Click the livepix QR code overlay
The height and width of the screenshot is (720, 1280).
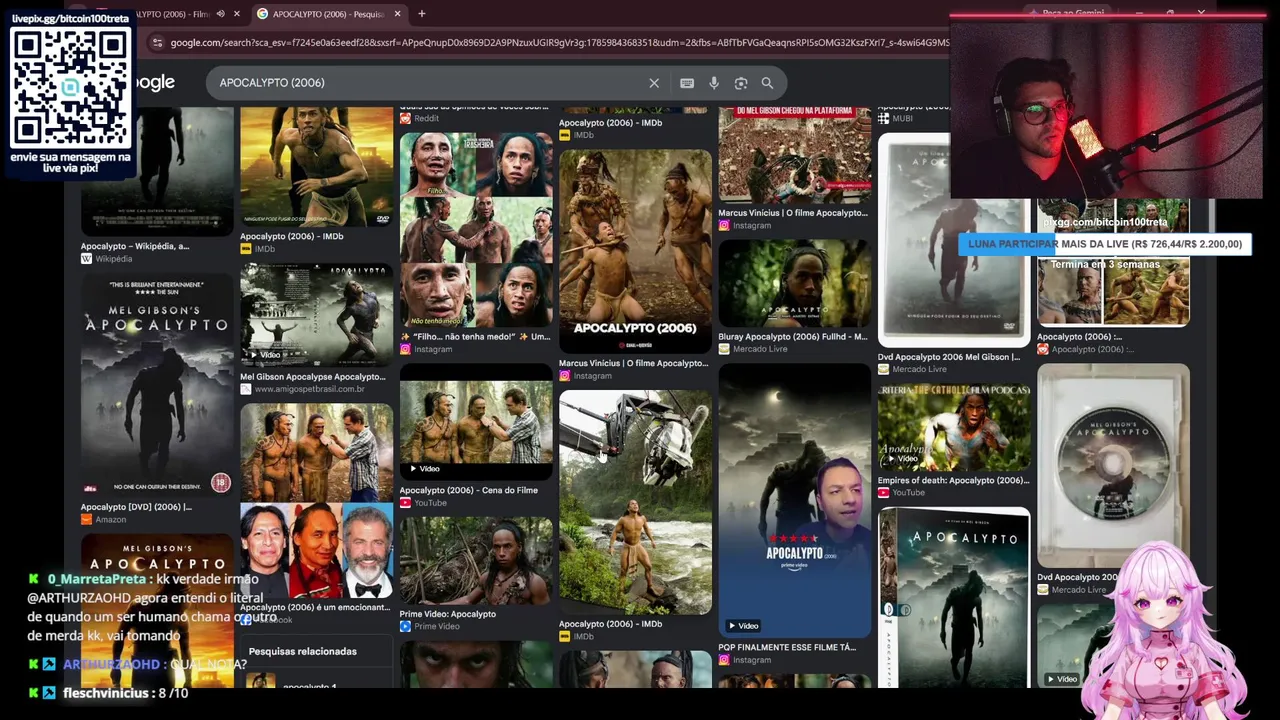[x=70, y=87]
